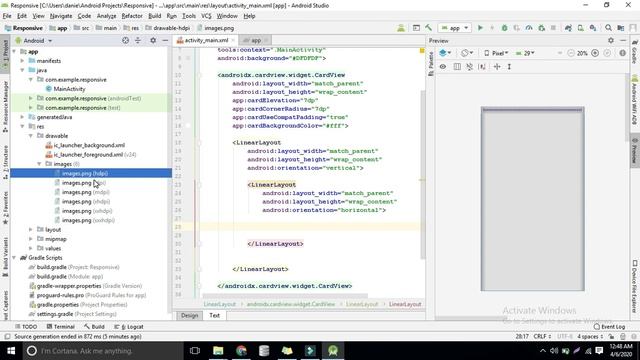Open orientation dropdown in preview
640x360 pixels.
tap(467, 53)
